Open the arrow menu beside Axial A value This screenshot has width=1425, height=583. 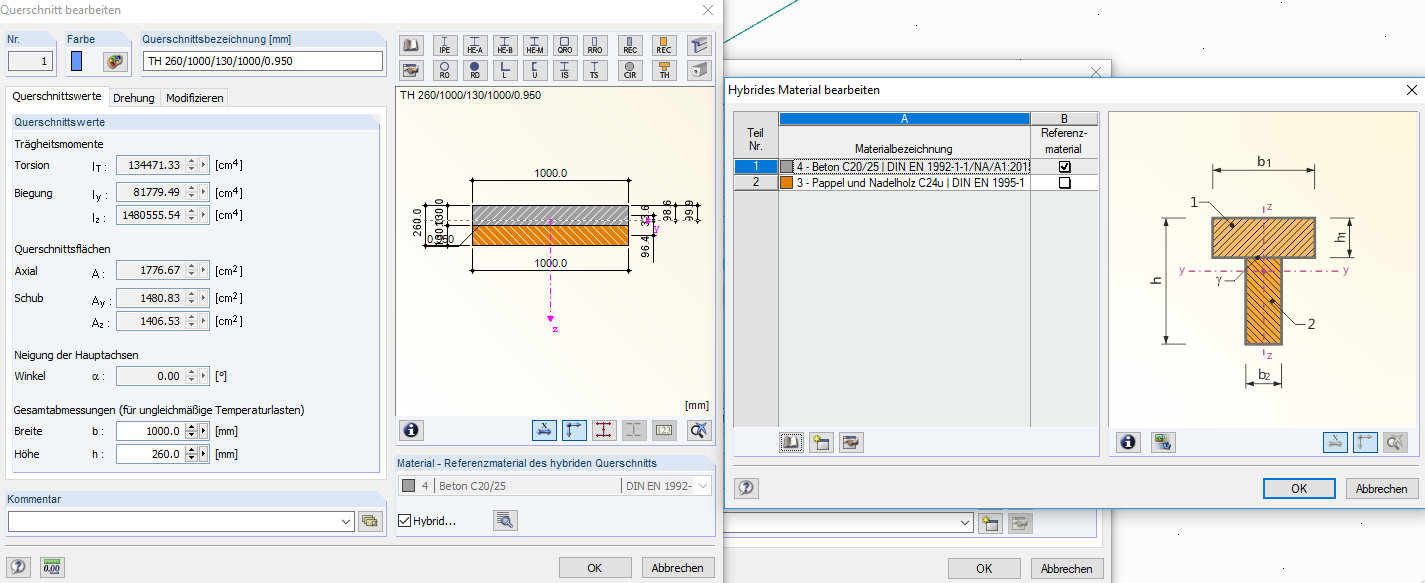[204, 270]
